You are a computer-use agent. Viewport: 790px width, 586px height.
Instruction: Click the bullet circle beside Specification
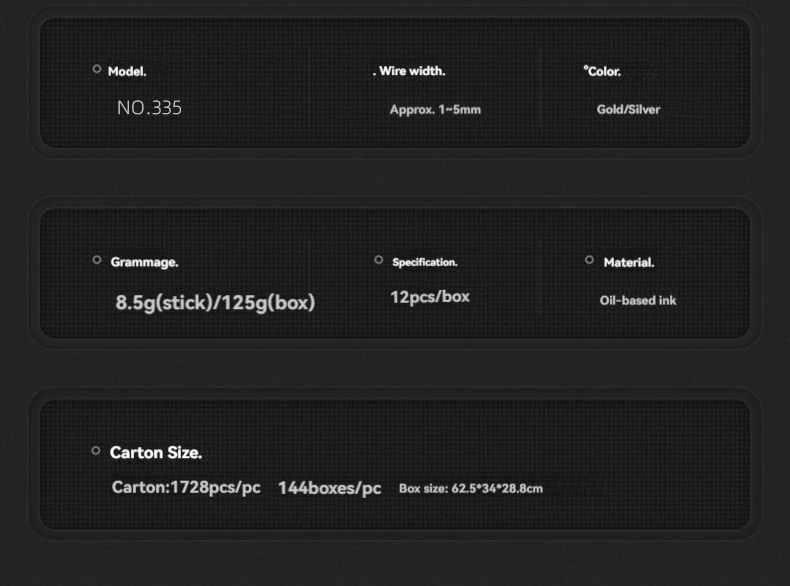tap(378, 260)
